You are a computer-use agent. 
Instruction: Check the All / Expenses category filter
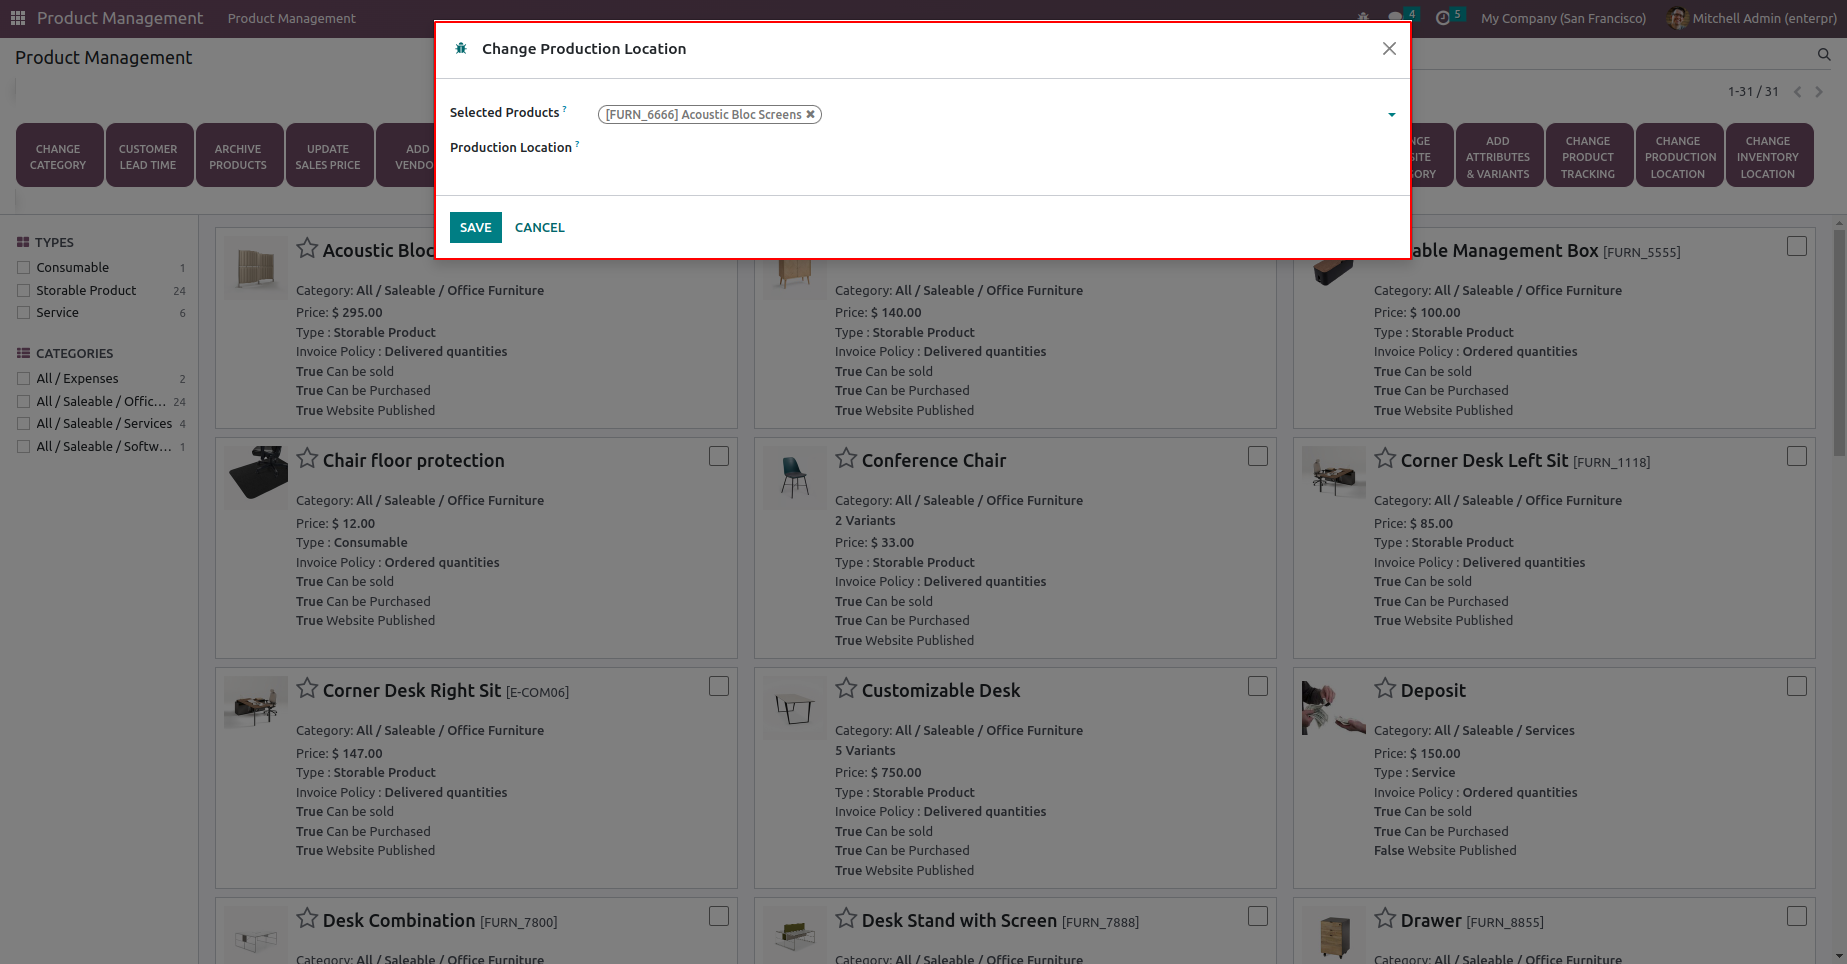click(x=23, y=378)
